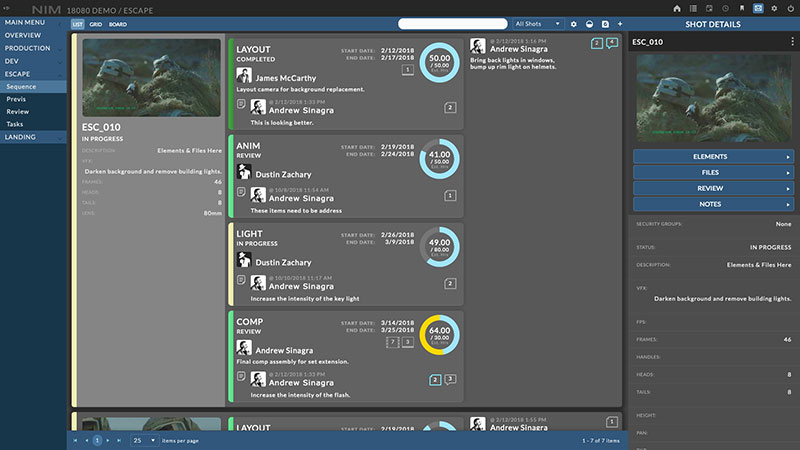Open the 25 items per page dropdown
The height and width of the screenshot is (450, 800).
coord(144,440)
